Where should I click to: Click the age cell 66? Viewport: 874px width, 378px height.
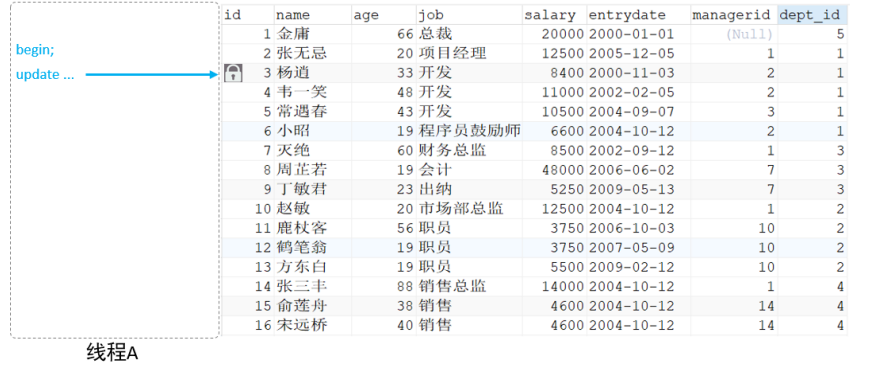point(384,34)
